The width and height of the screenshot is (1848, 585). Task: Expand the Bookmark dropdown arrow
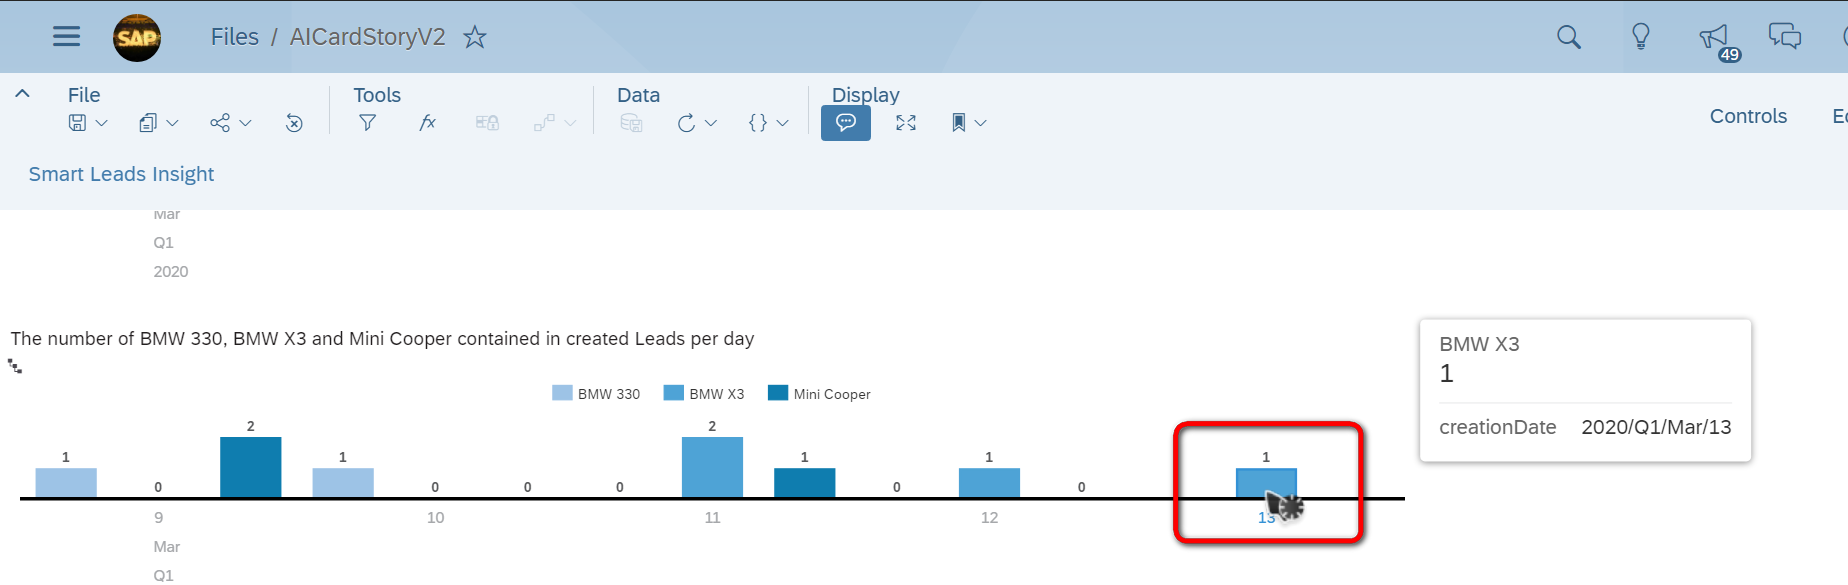pos(981,123)
